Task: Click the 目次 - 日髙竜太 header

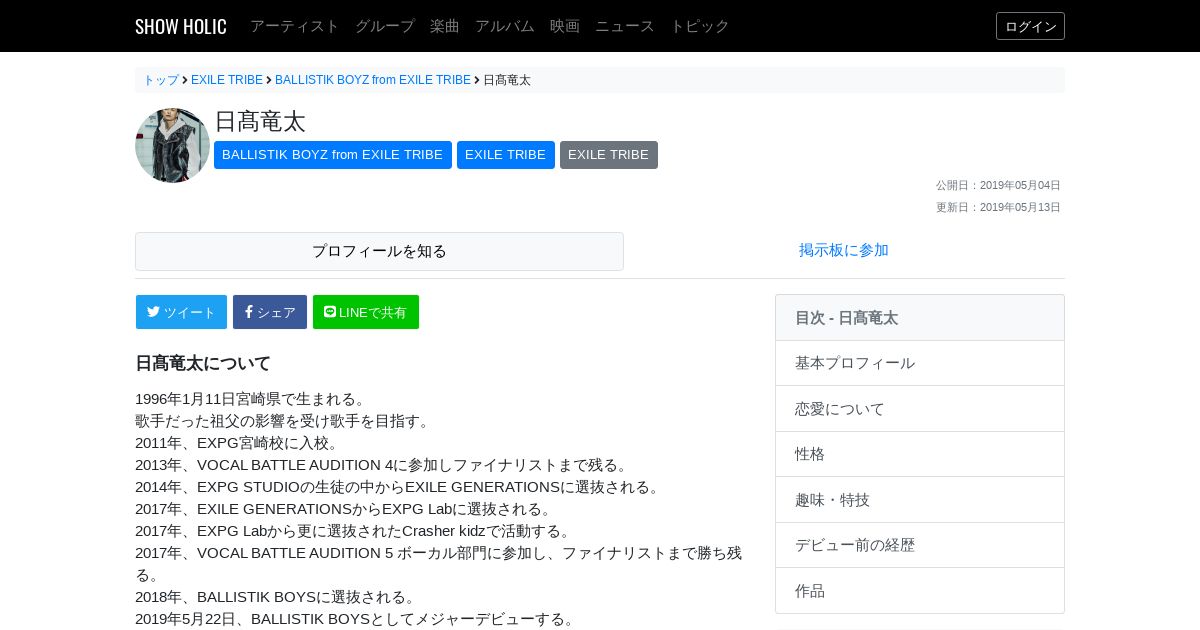Action: 920,318
